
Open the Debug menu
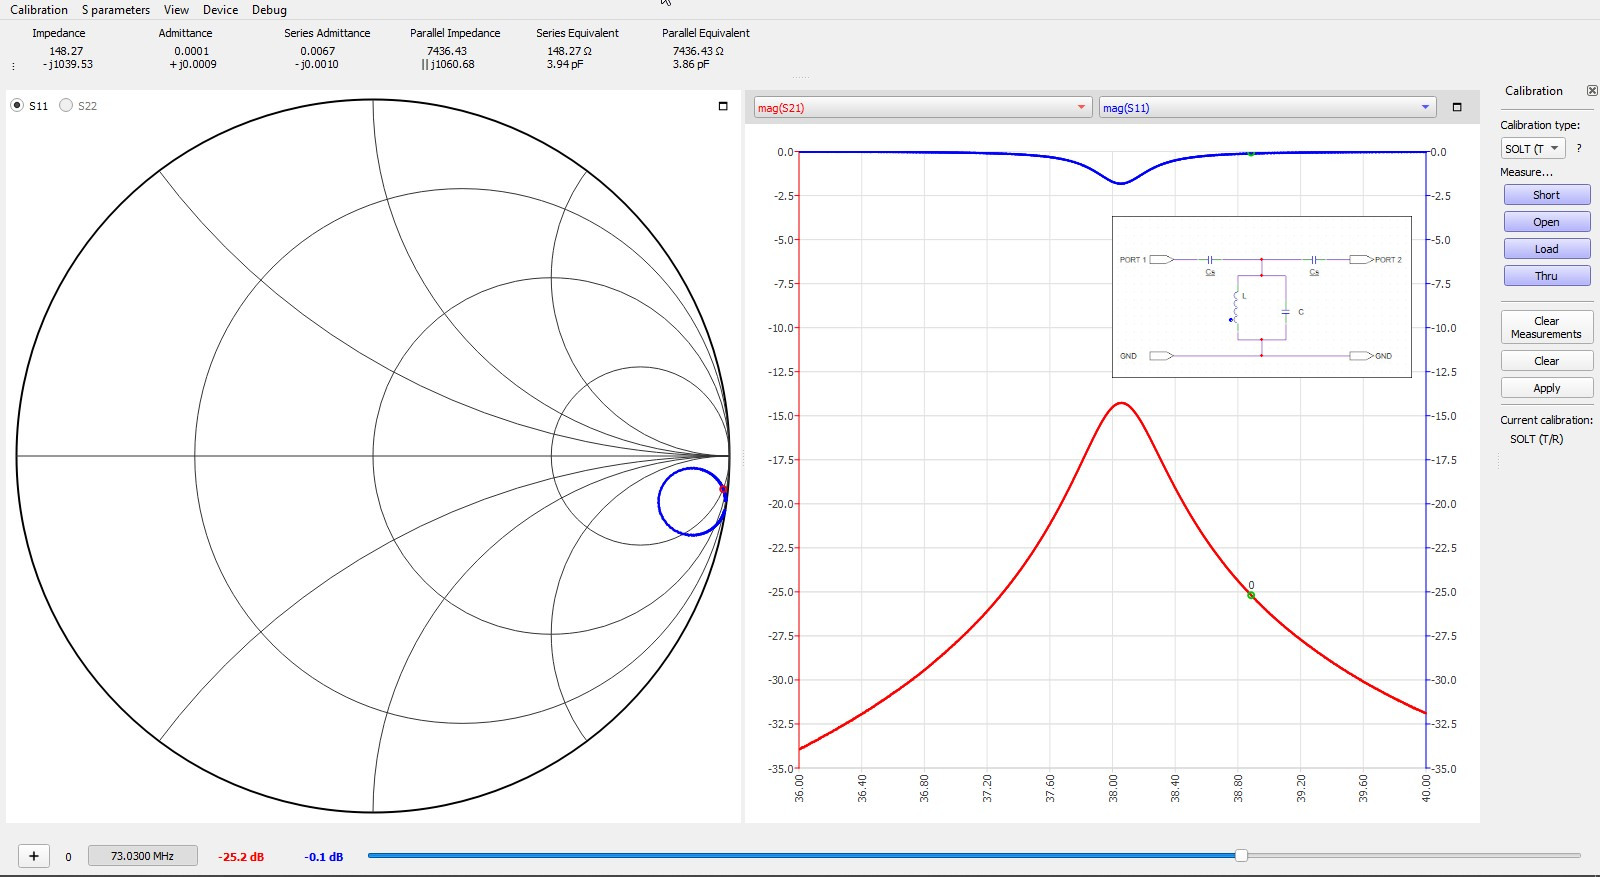pyautogui.click(x=269, y=10)
